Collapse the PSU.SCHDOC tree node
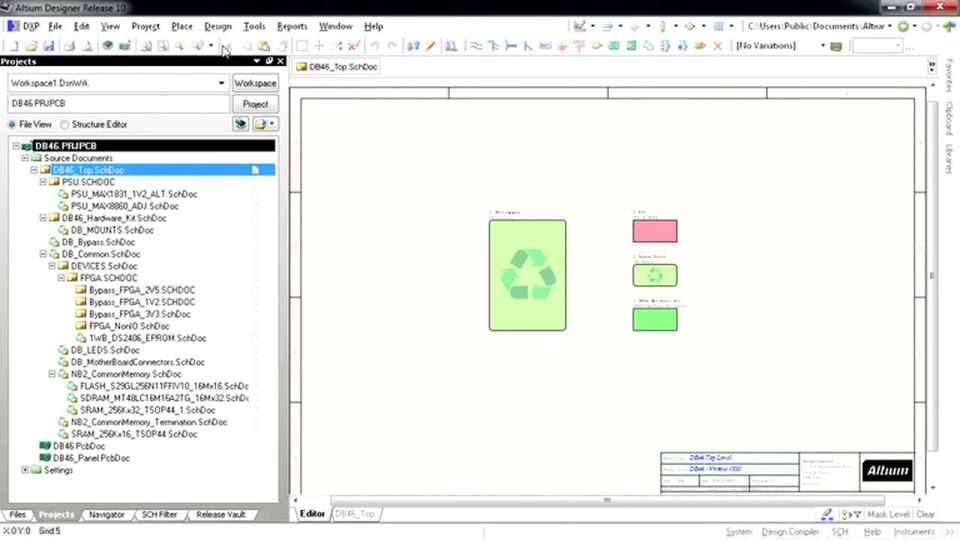Screen dimensions: 960x540 click(x=43, y=182)
